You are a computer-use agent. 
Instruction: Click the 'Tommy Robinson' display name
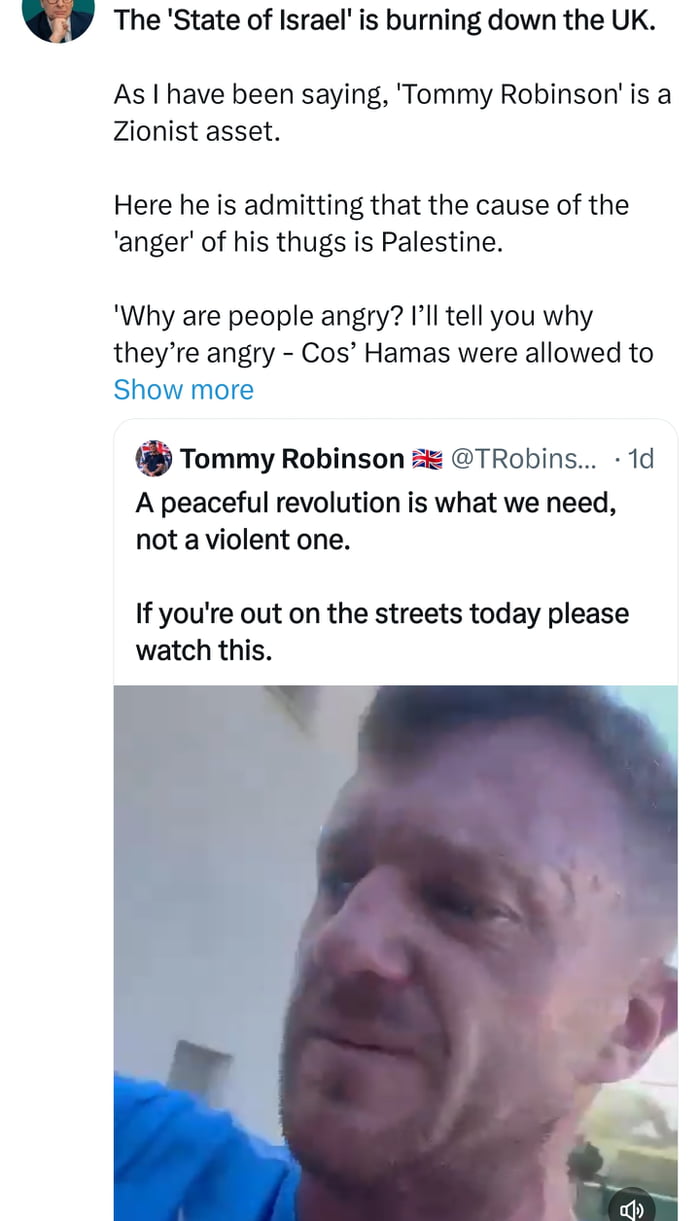(x=290, y=458)
